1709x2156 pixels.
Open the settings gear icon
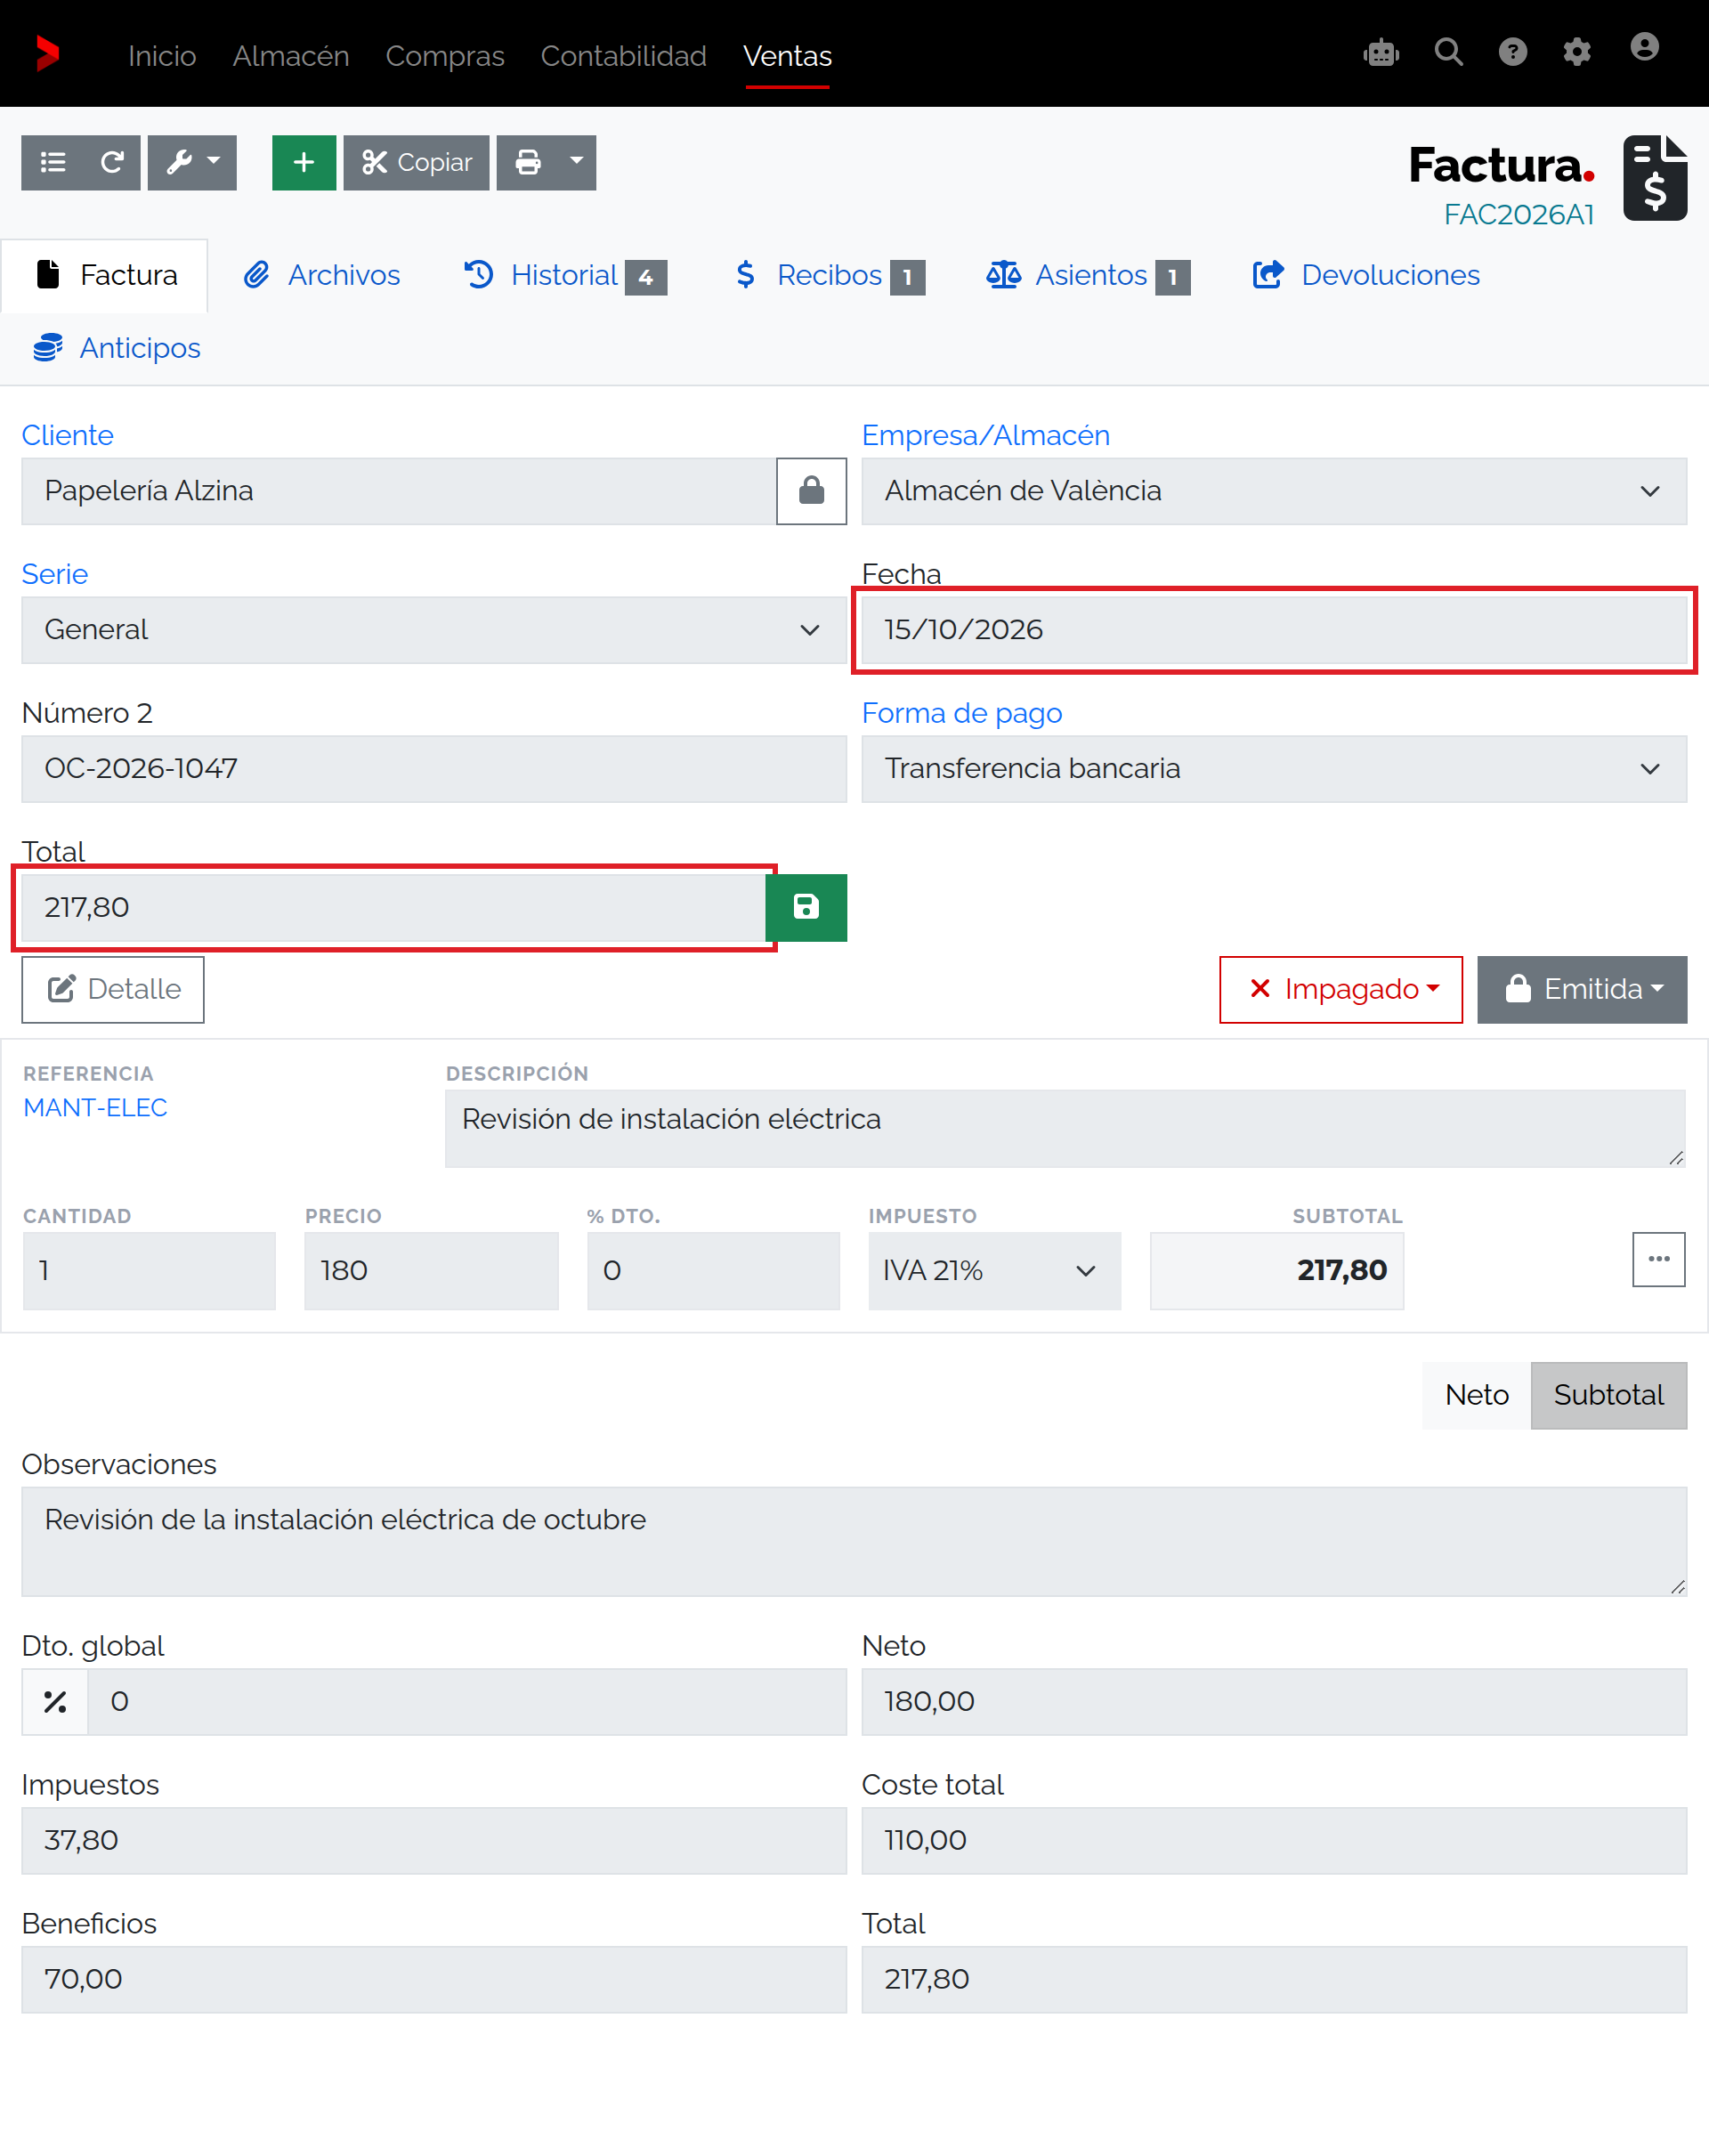click(x=1577, y=52)
